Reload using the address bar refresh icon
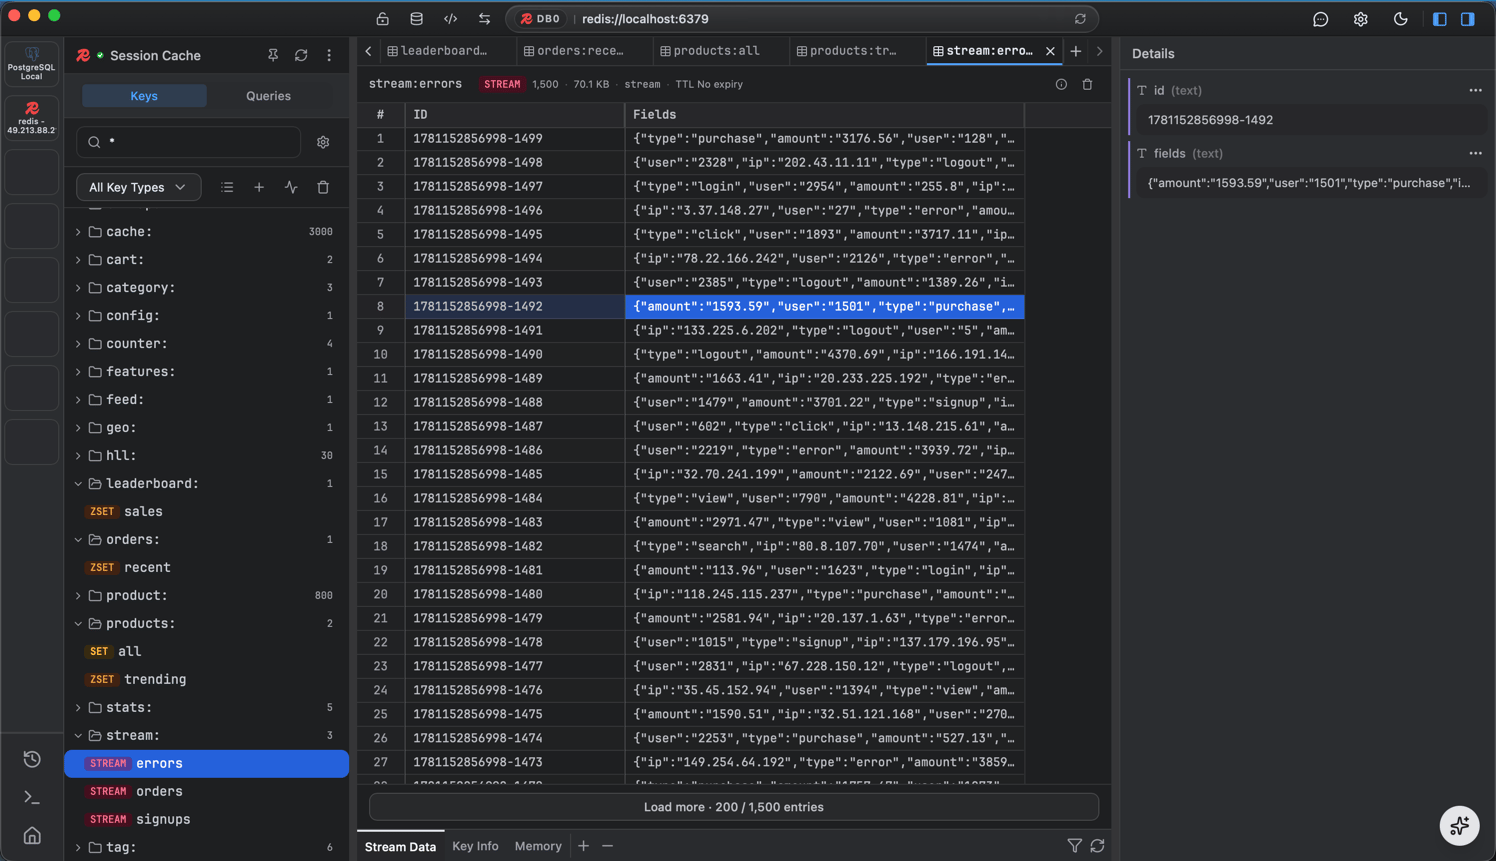 coord(1080,19)
